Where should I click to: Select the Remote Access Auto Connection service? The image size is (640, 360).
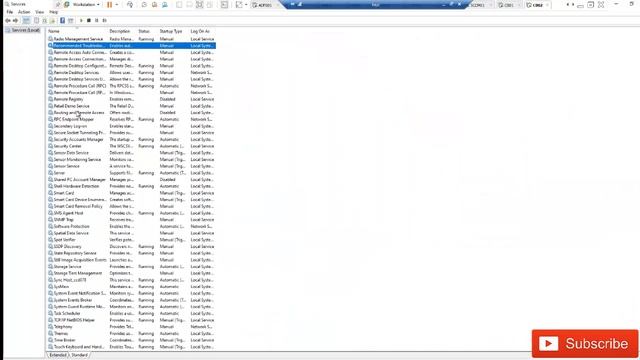pos(131,53)
